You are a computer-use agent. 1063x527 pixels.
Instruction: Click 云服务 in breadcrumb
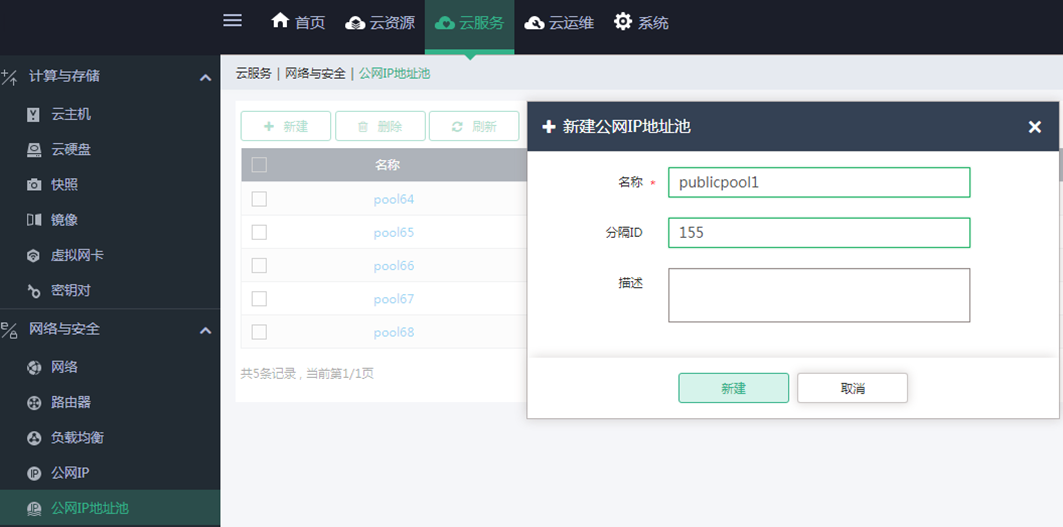[254, 73]
